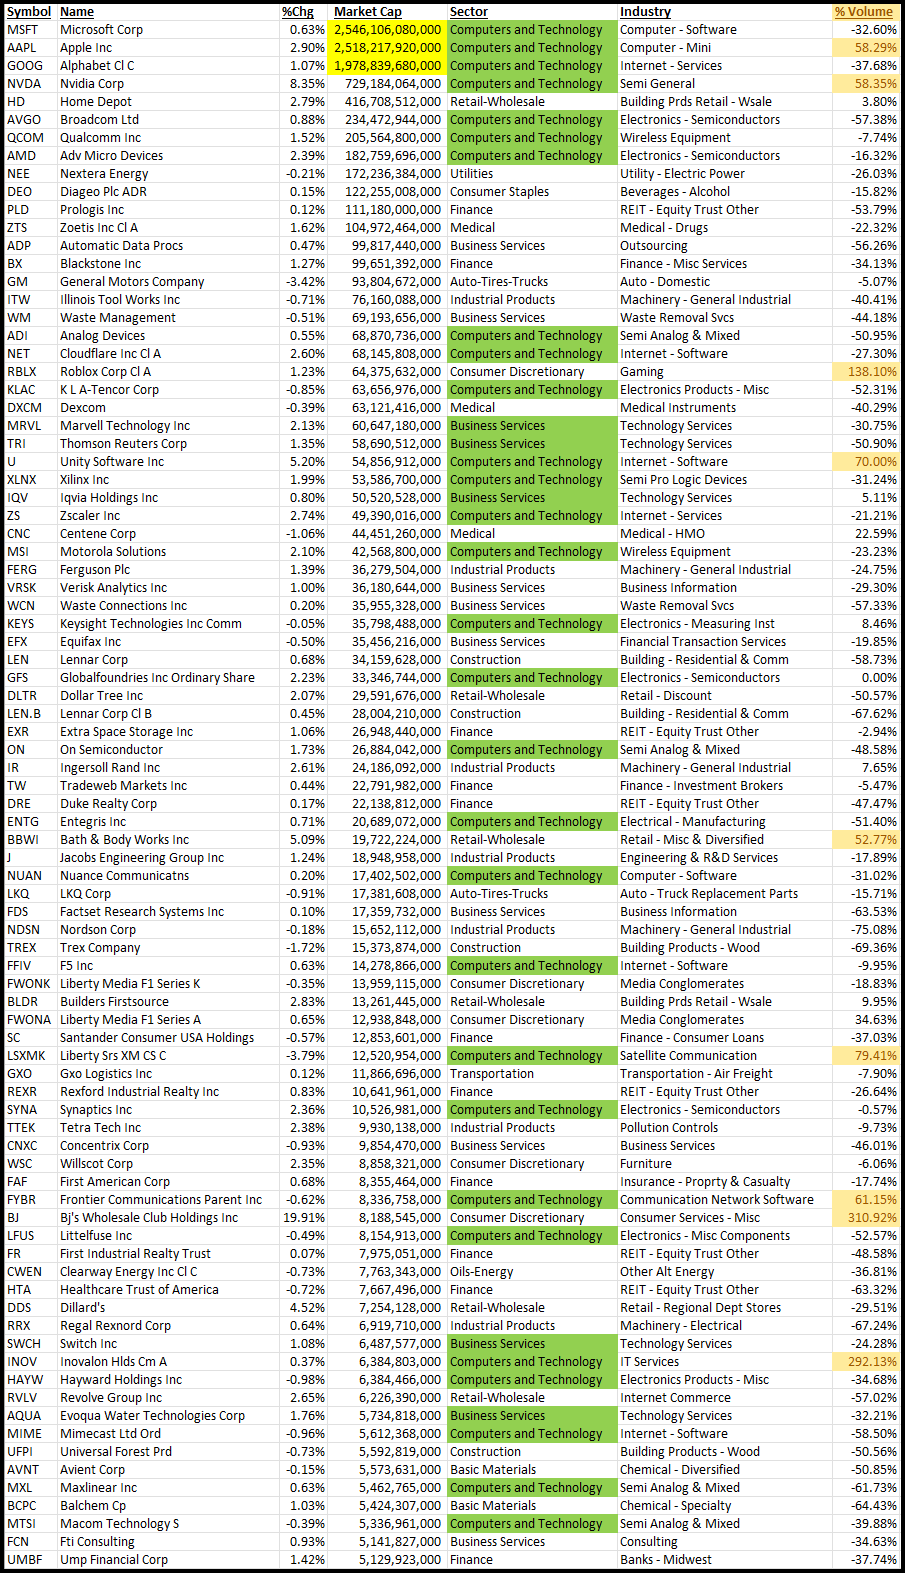Click the Name column header
Image resolution: width=905 pixels, height=1573 pixels.
[x=77, y=12]
